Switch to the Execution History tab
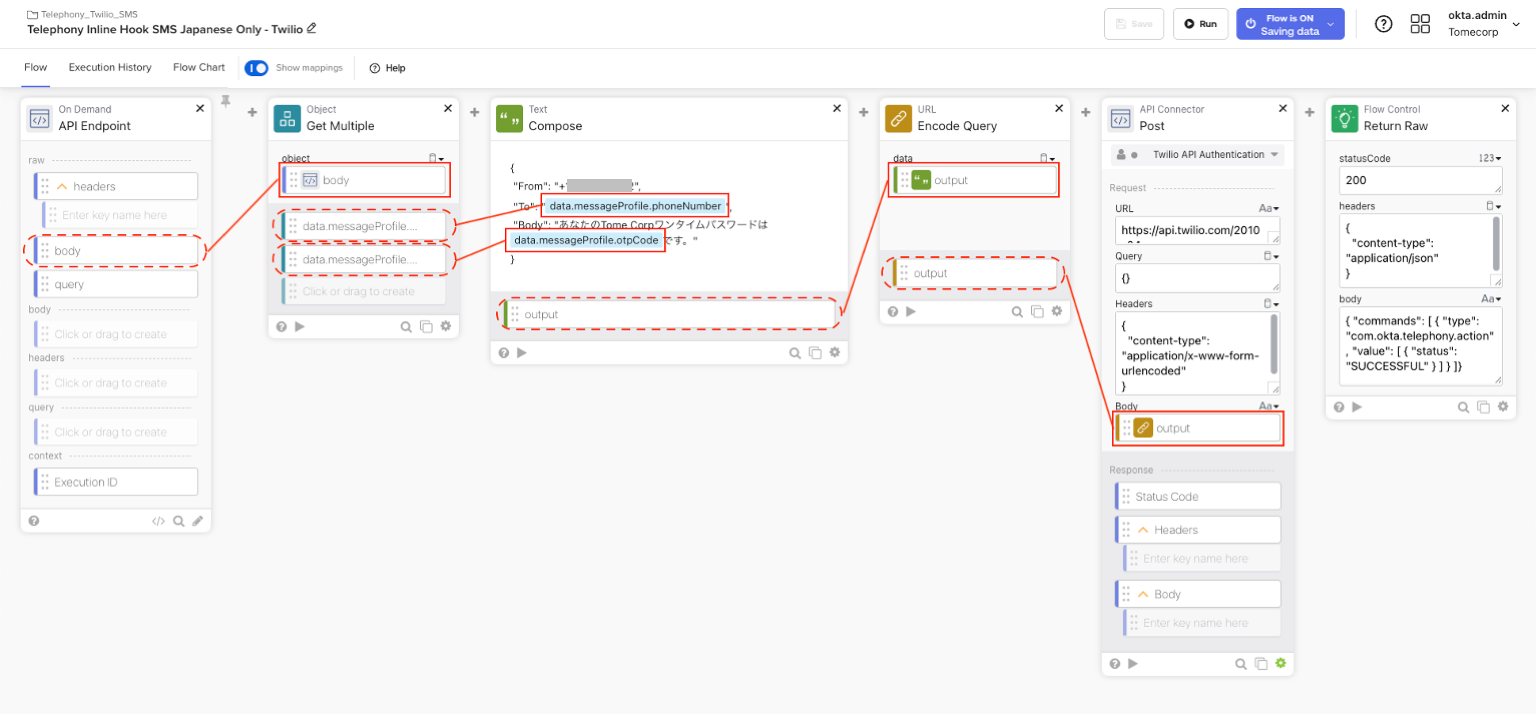The width and height of the screenshot is (1536, 714). [x=110, y=68]
